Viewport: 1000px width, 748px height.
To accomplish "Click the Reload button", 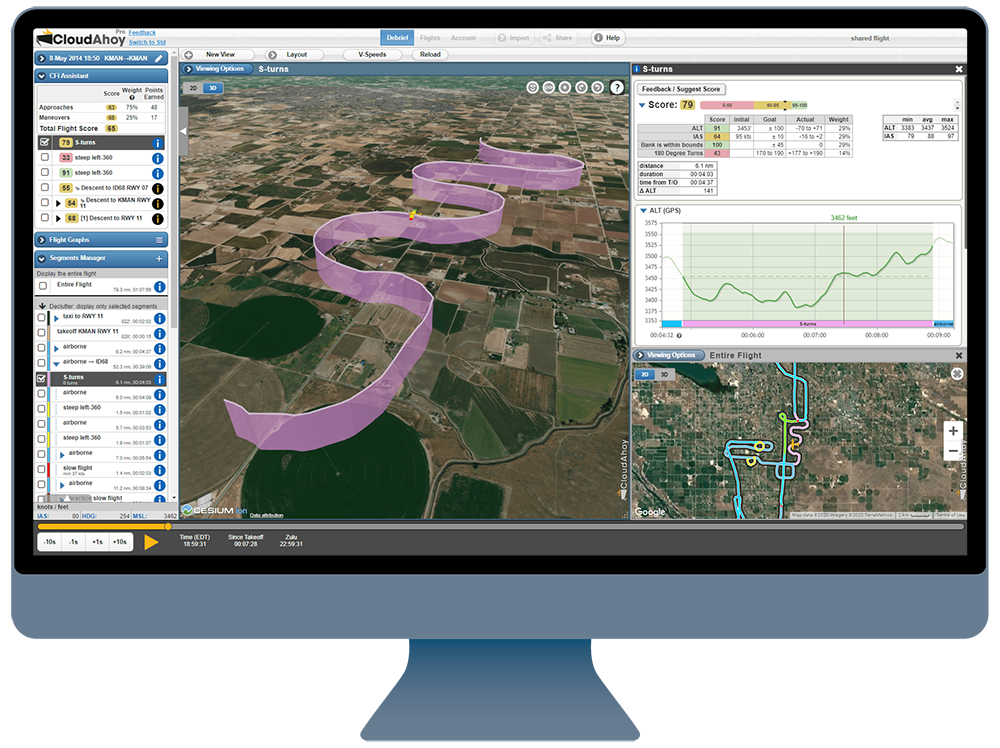I will 430,54.
